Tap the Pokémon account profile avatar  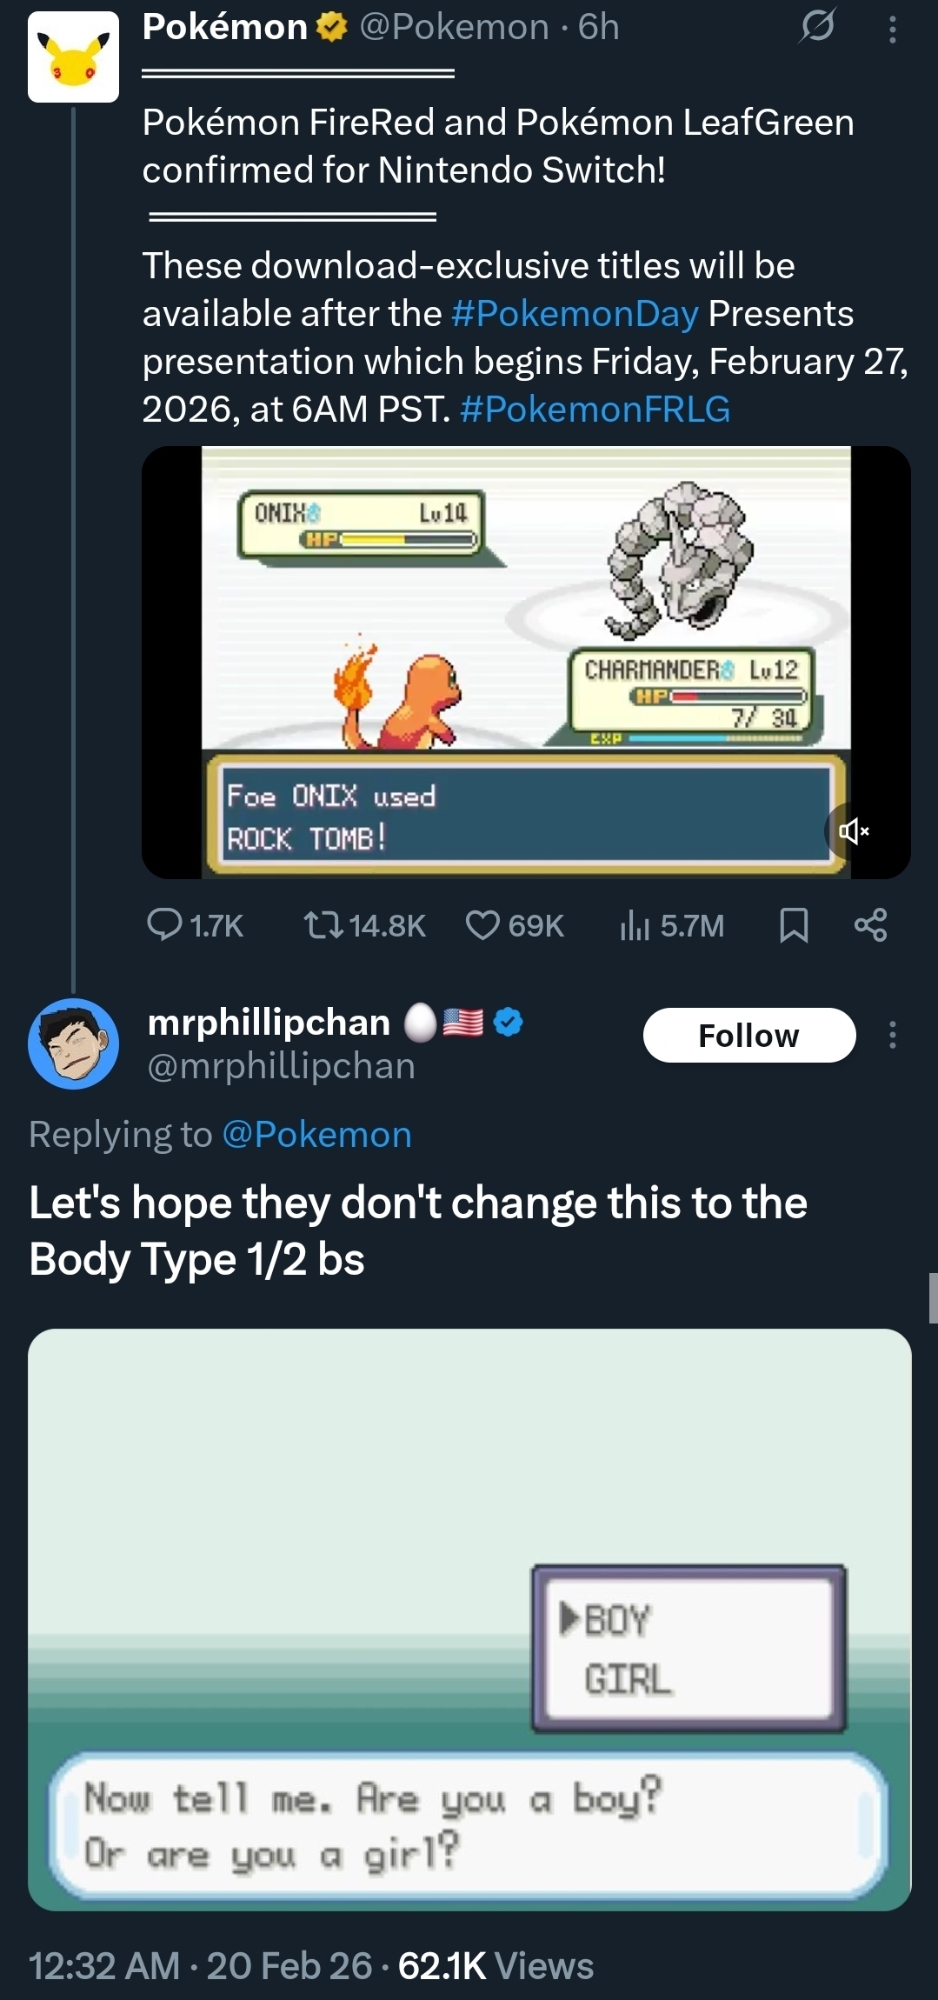[x=73, y=57]
